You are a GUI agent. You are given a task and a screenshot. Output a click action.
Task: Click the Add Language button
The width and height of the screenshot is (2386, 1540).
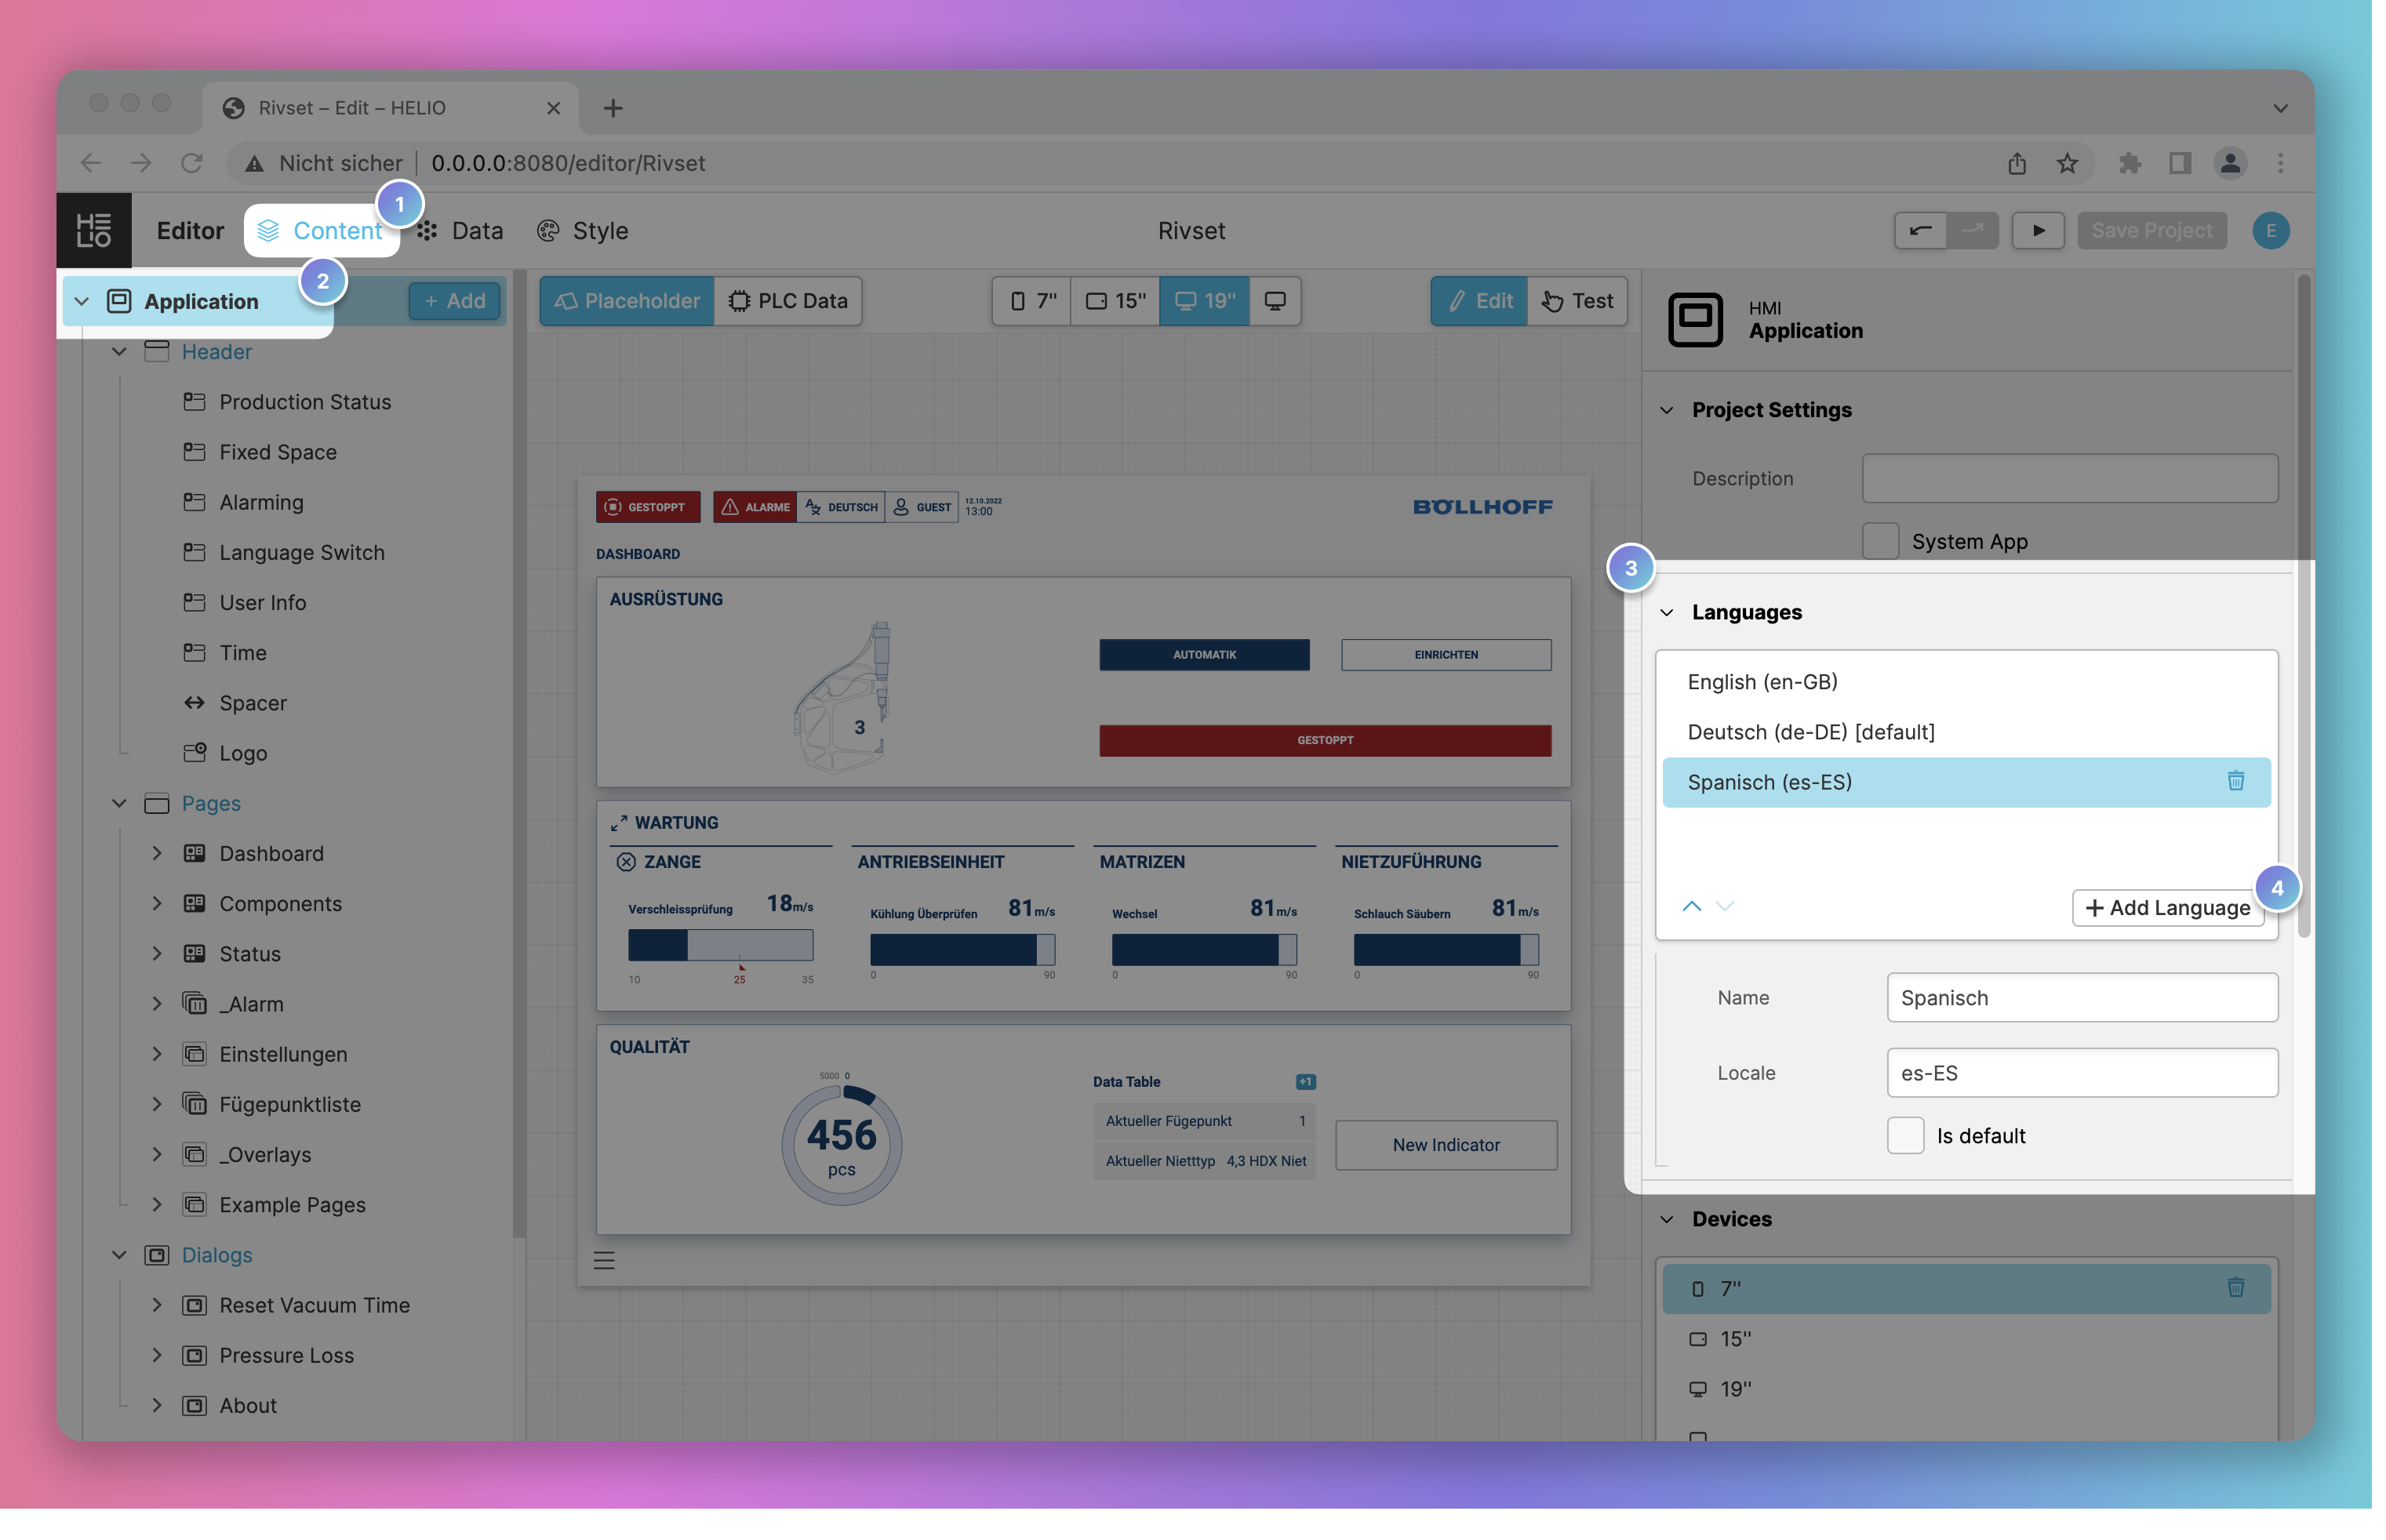[2167, 907]
